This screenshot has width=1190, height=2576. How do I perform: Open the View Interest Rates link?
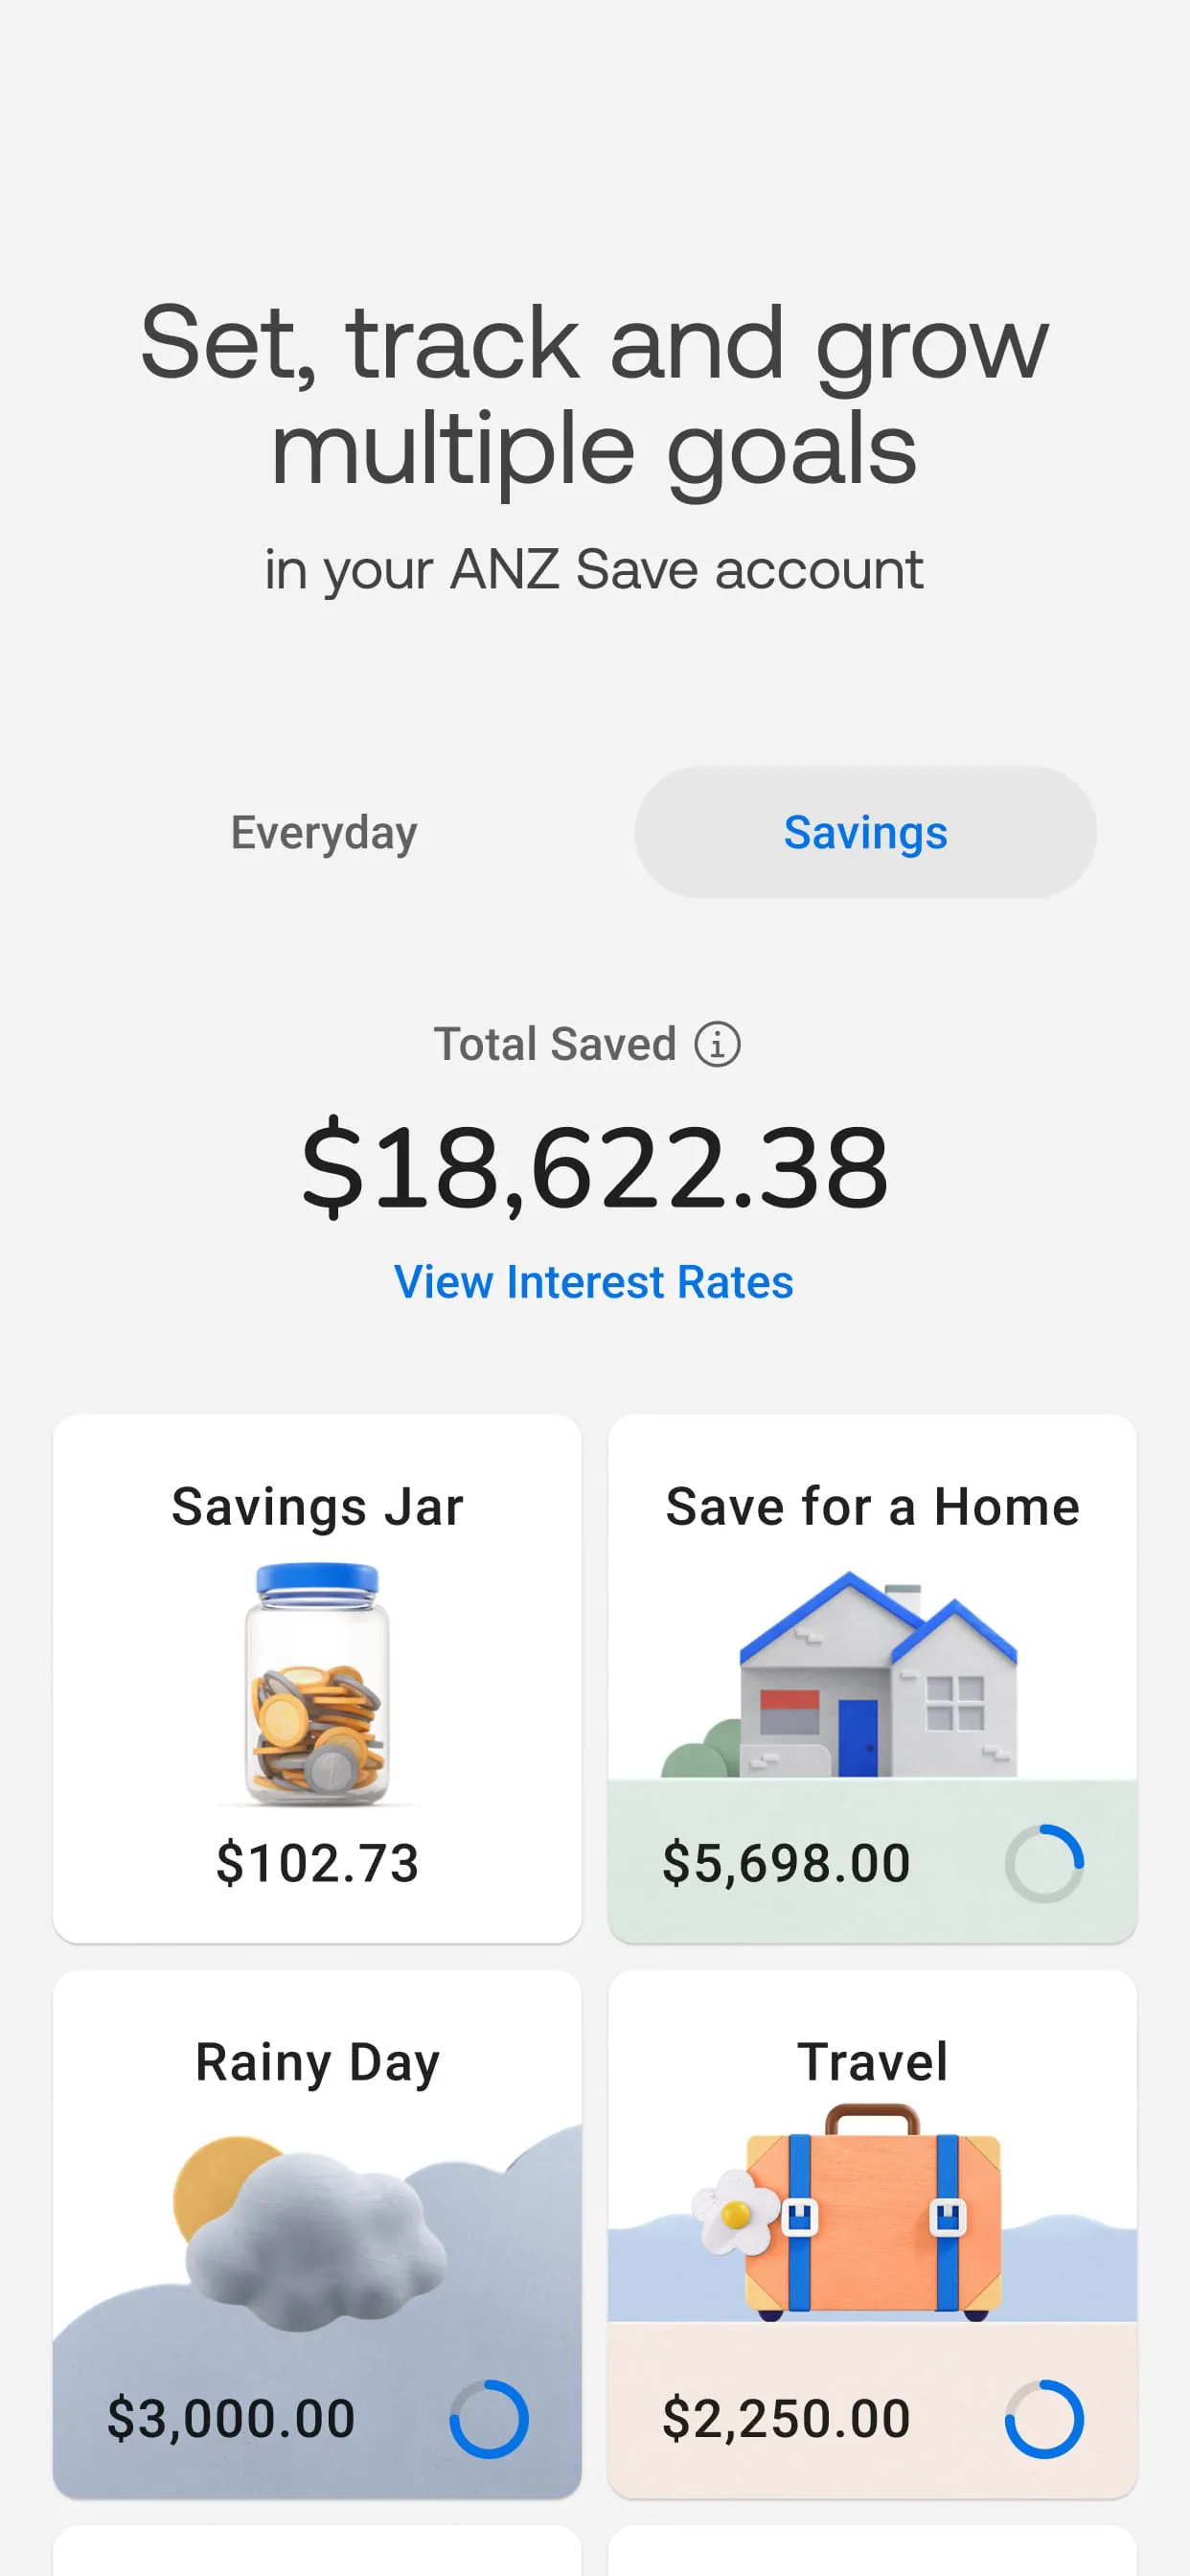[594, 1282]
